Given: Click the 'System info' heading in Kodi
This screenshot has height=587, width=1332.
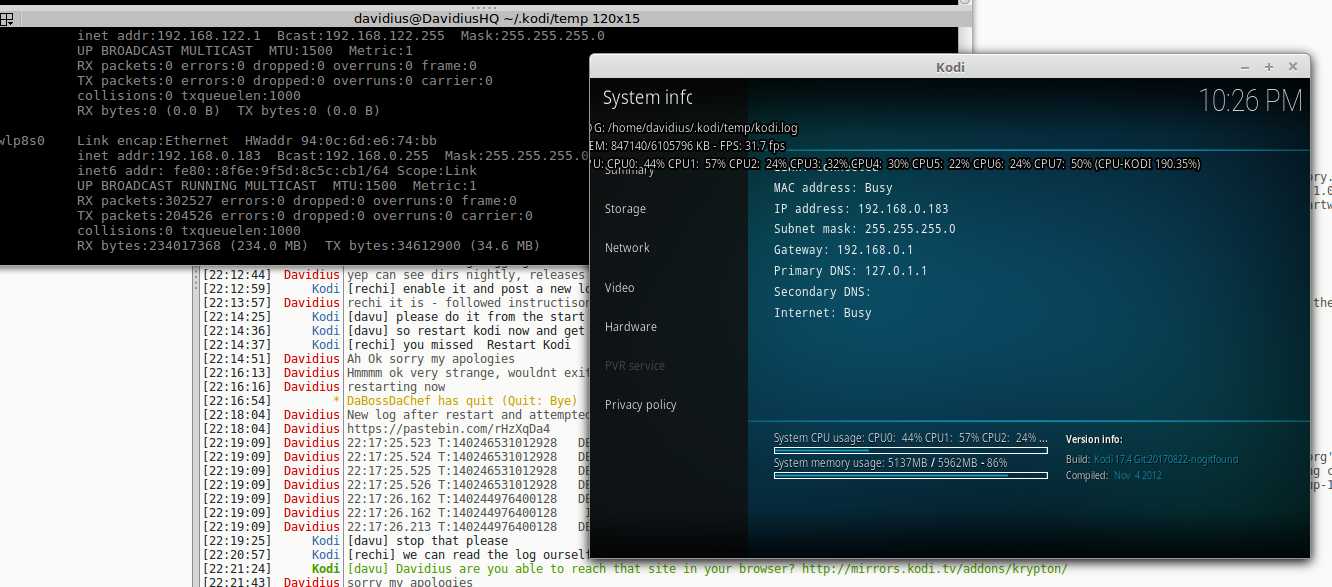Looking at the screenshot, I should tap(647, 98).
